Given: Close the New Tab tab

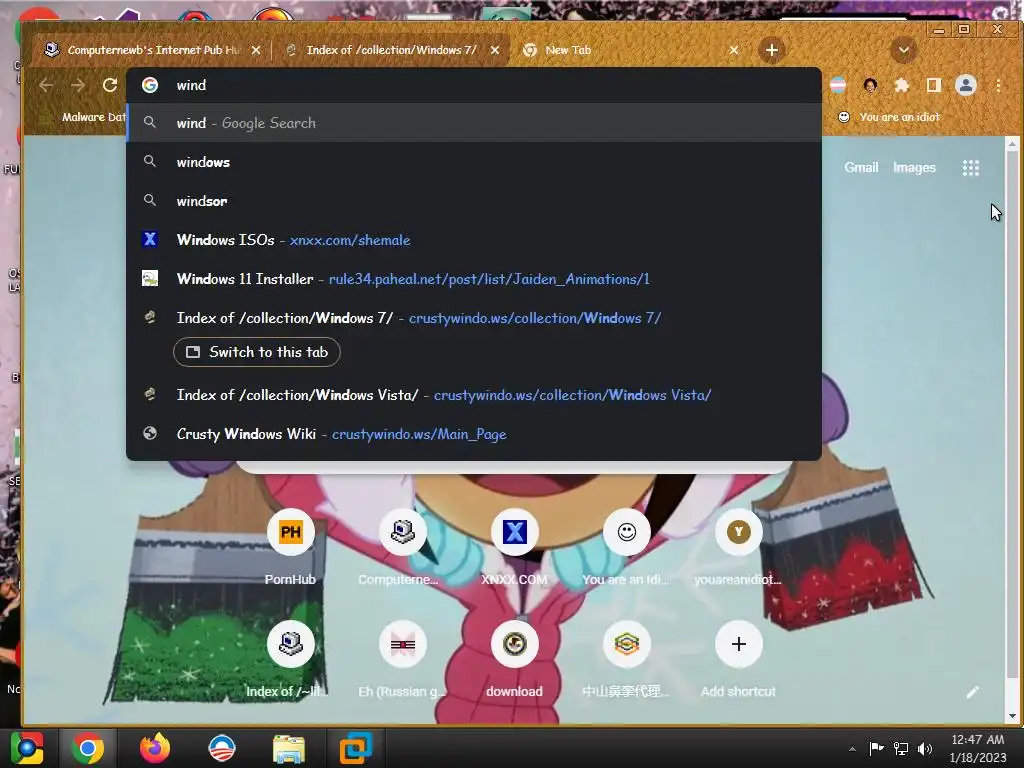Looking at the screenshot, I should click(734, 50).
